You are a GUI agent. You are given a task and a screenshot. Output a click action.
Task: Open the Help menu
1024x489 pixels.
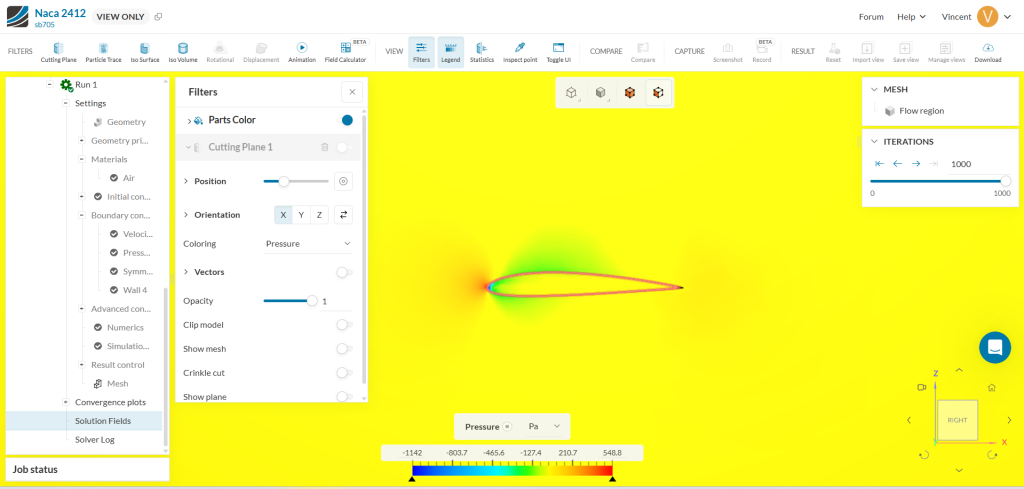pyautogui.click(x=911, y=17)
